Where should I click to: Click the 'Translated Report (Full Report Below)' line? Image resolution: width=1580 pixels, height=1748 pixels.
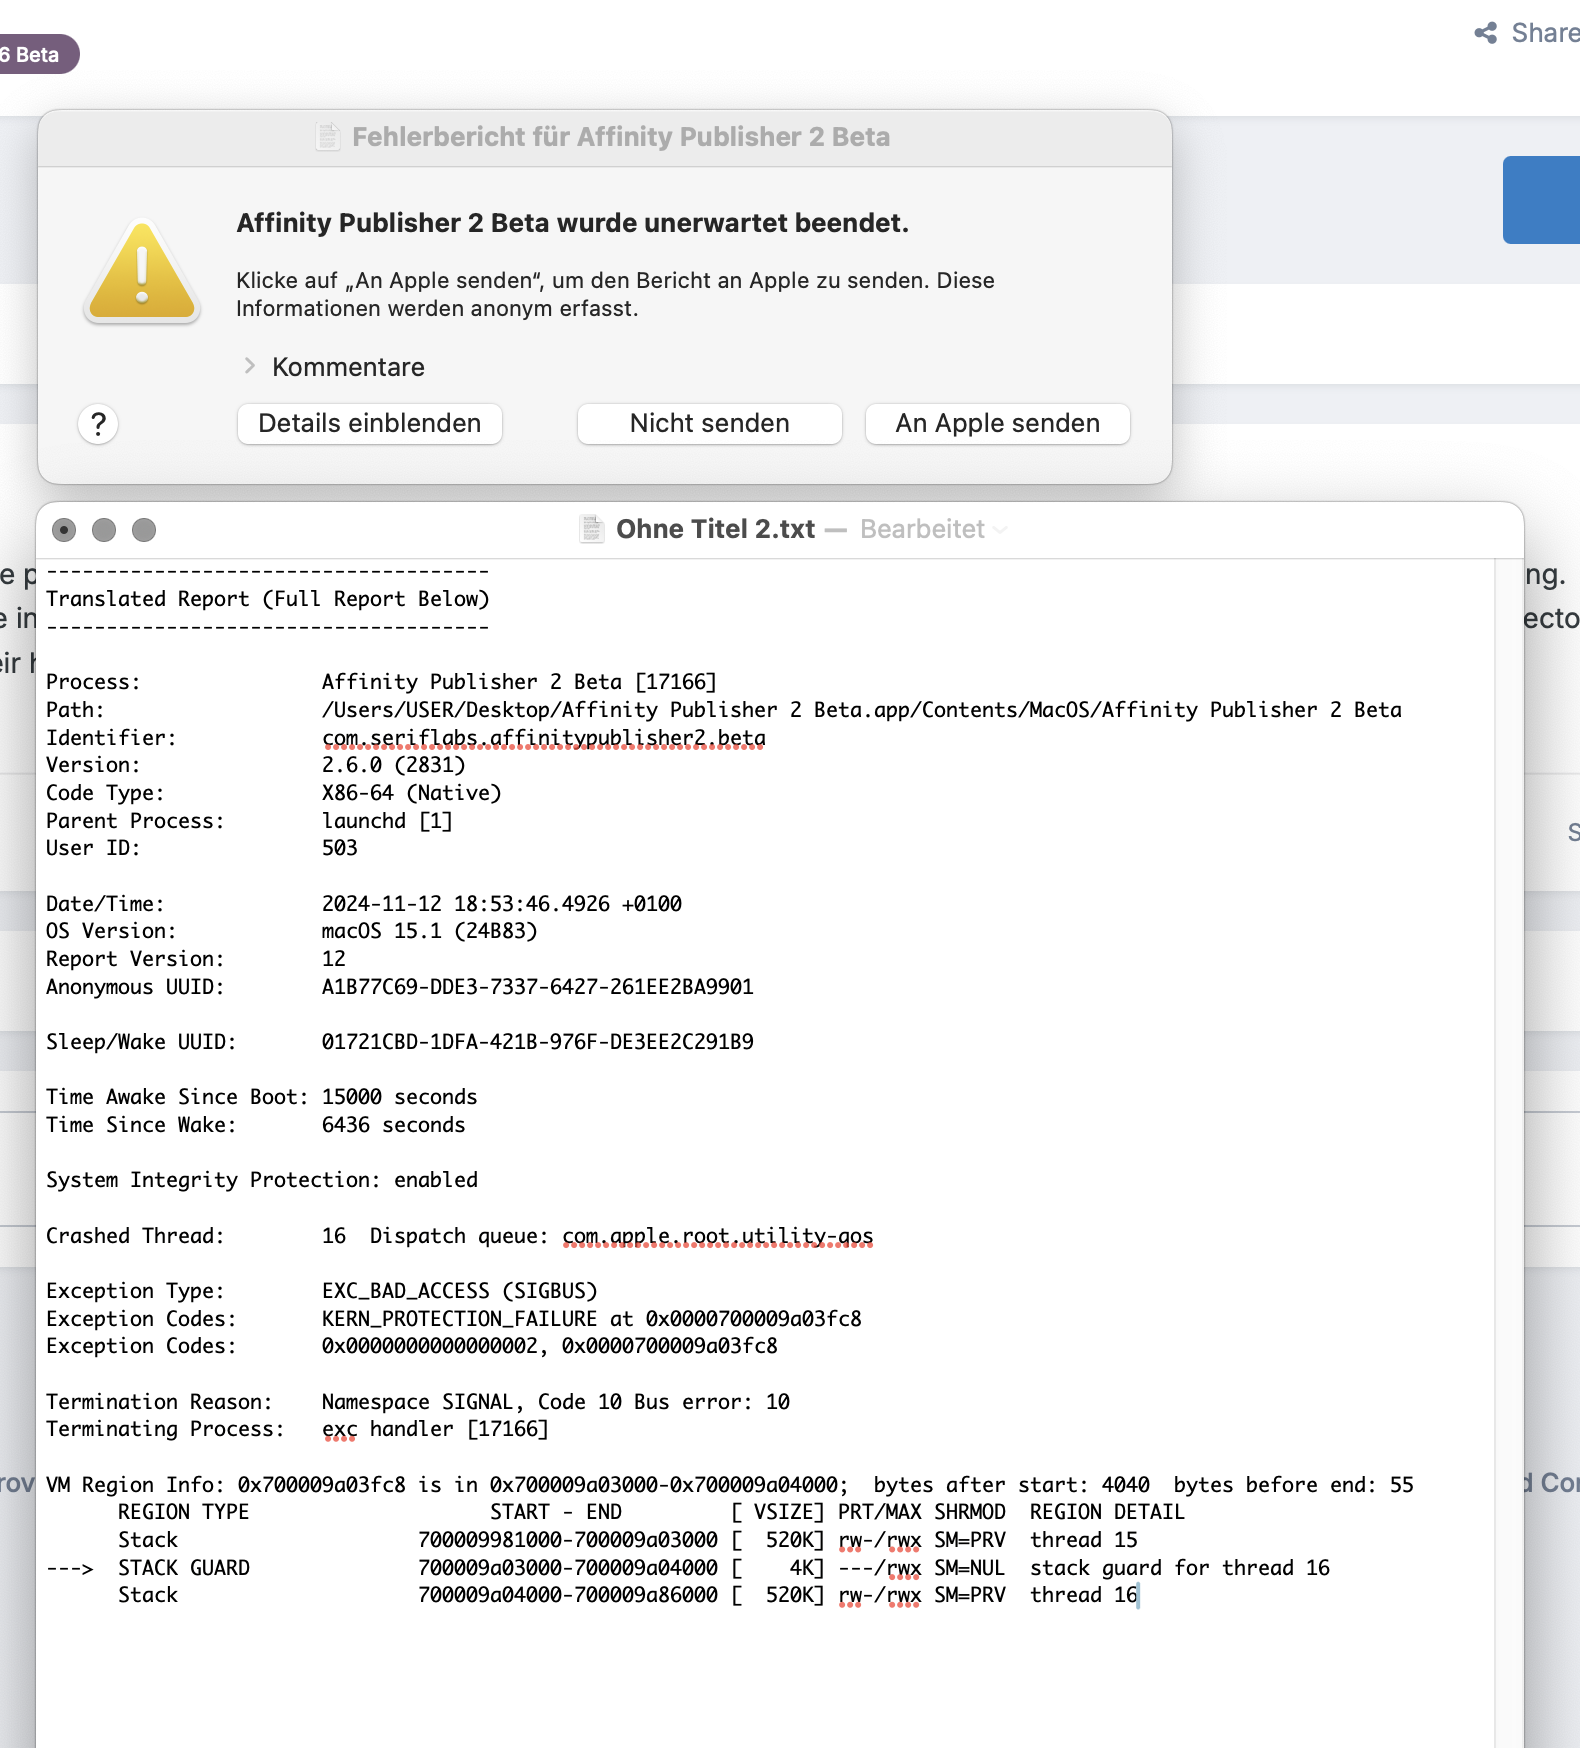pyautogui.click(x=267, y=598)
